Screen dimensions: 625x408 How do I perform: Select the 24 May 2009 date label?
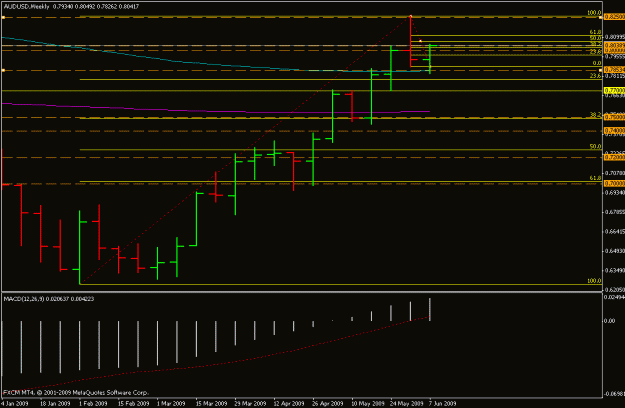[407, 403]
